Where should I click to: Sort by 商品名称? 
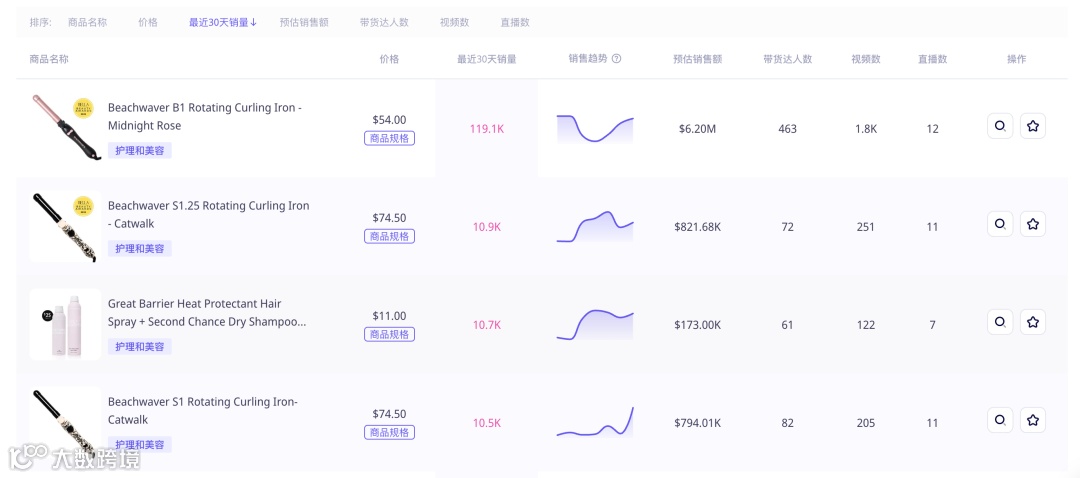[x=87, y=22]
